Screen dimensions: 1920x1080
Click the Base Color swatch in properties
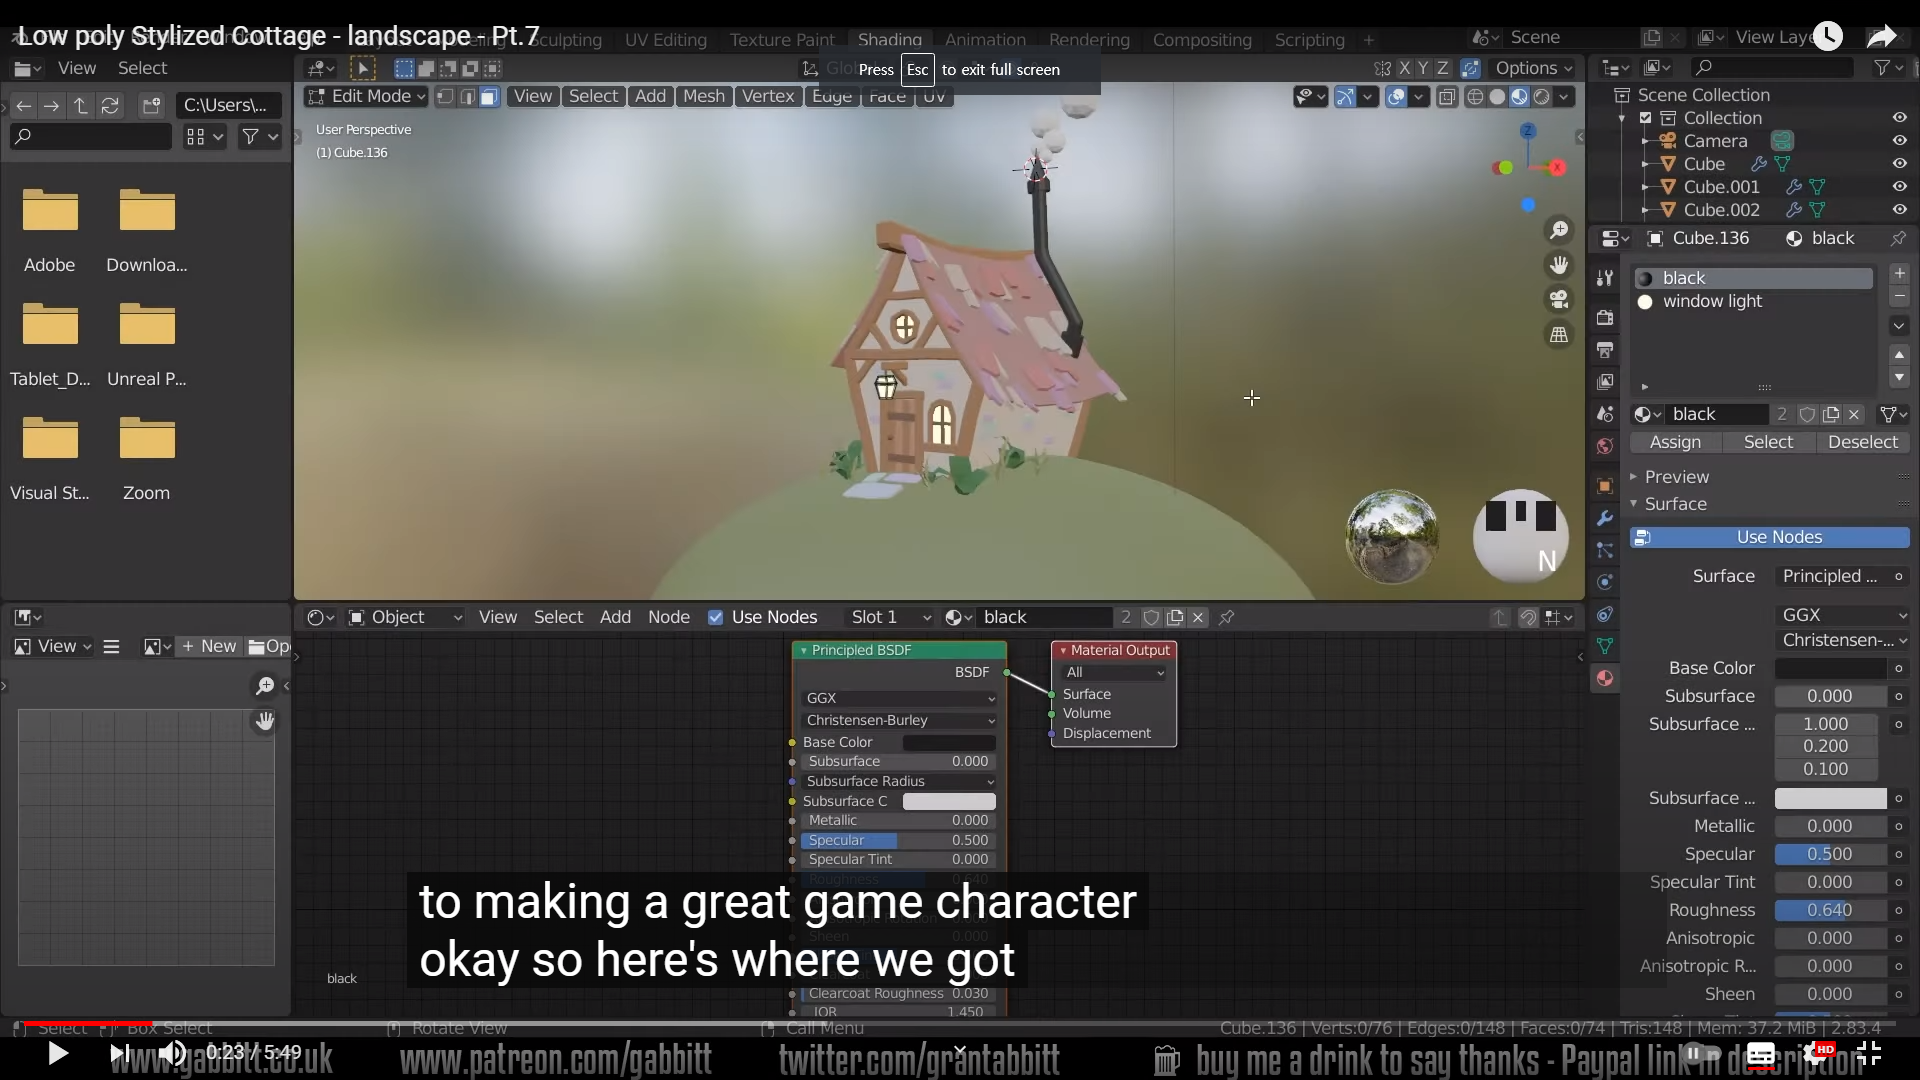[1830, 668]
